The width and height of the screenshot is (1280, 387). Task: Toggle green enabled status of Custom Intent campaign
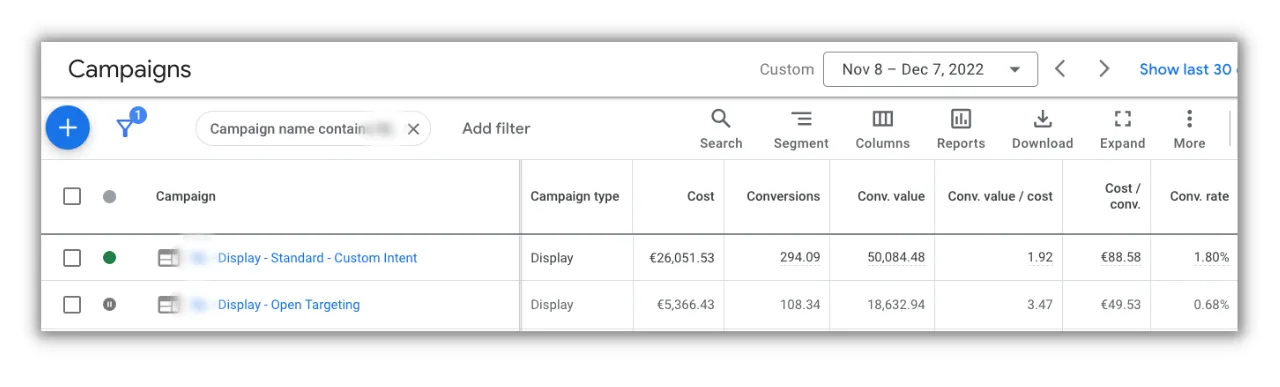109,258
